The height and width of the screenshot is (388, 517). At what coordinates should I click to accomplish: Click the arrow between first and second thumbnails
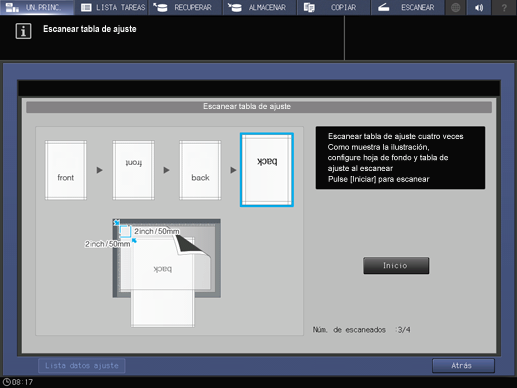tap(99, 170)
